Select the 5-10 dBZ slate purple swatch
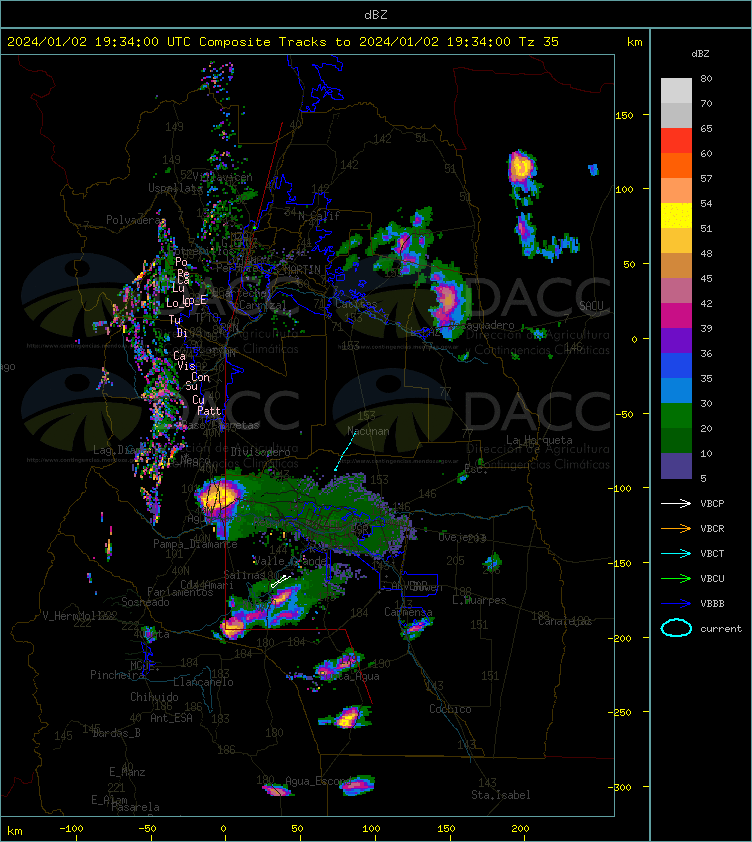 pyautogui.click(x=676, y=466)
